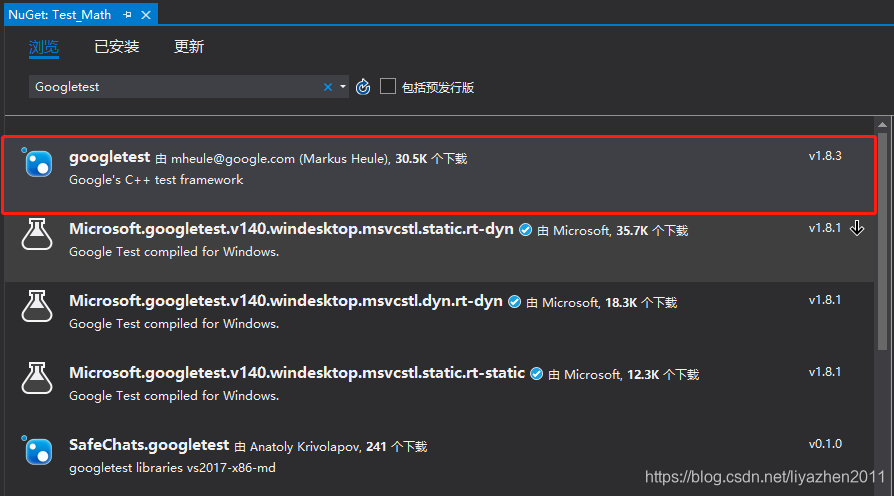The width and height of the screenshot is (894, 496).
Task: Switch to the 浏览 tab
Action: click(x=44, y=47)
